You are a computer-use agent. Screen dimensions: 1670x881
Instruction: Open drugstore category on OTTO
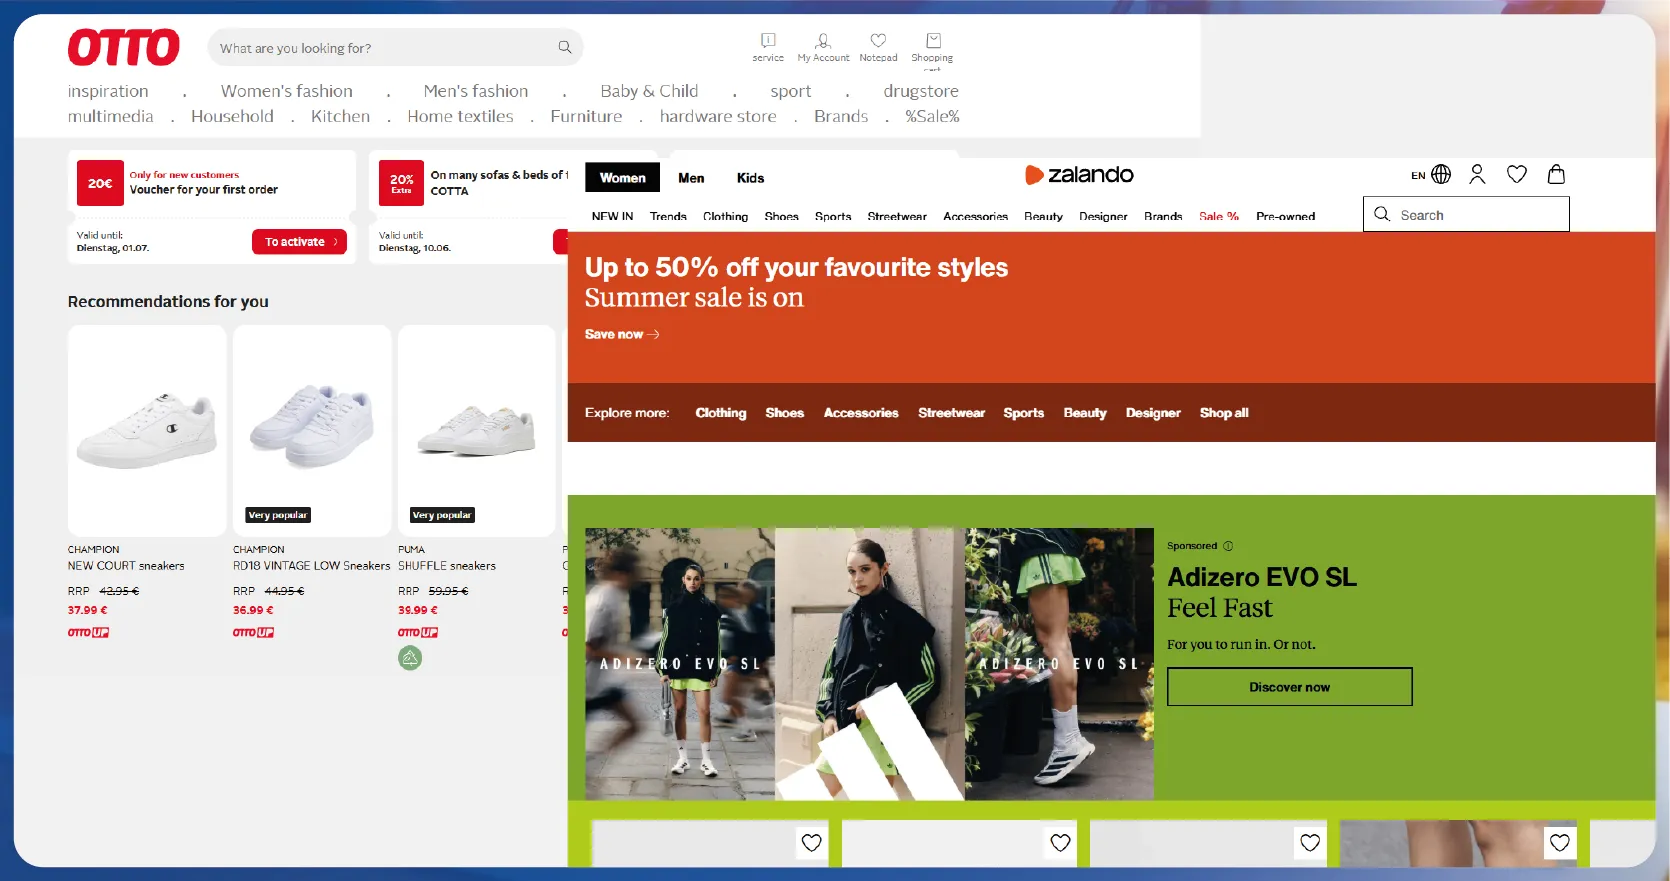pyautogui.click(x=921, y=91)
